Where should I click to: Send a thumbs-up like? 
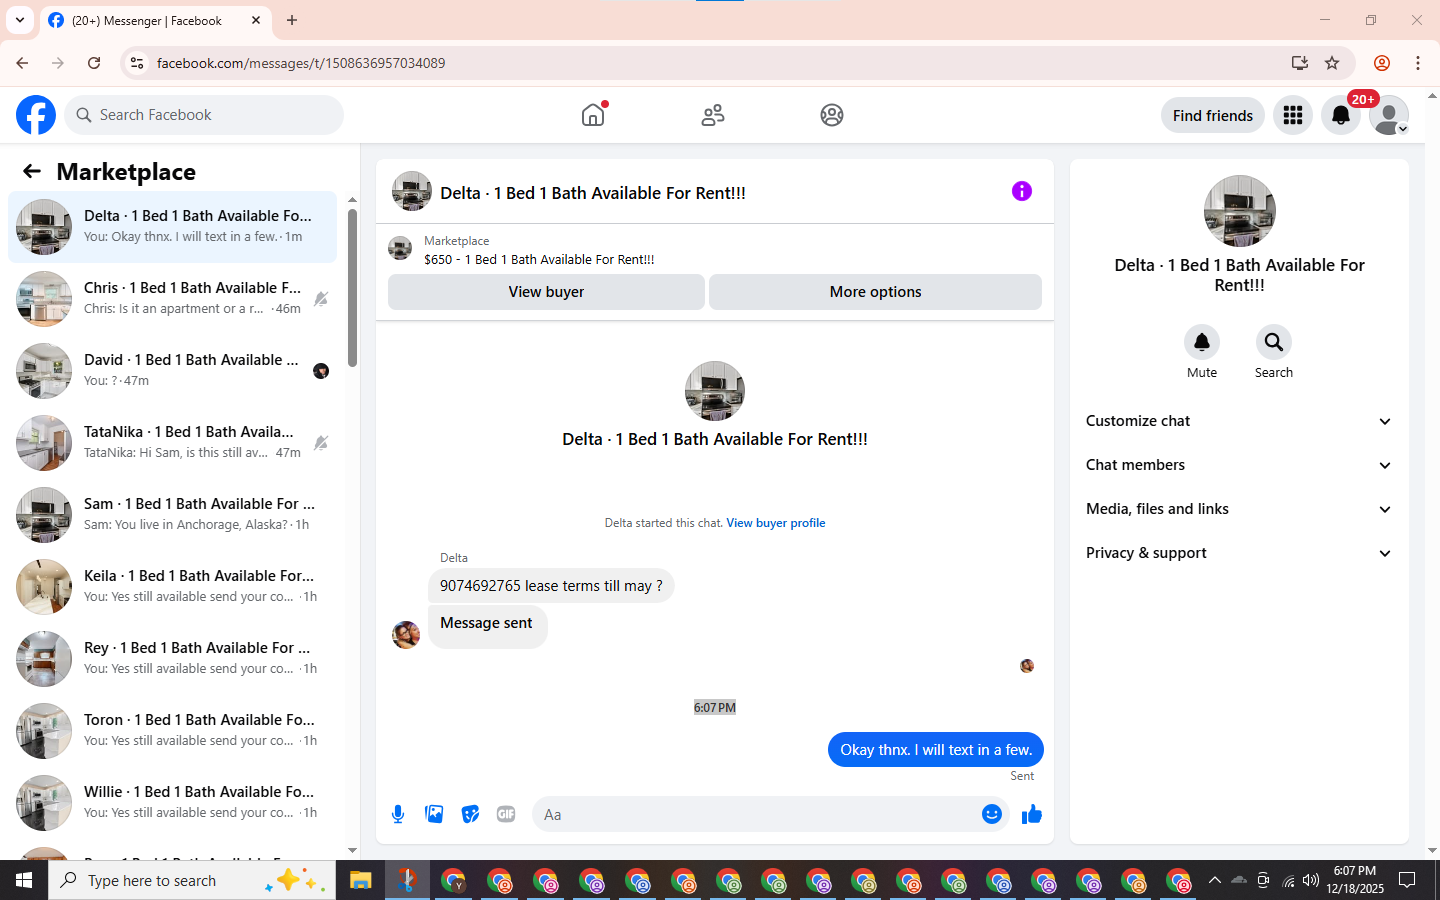coord(1032,814)
